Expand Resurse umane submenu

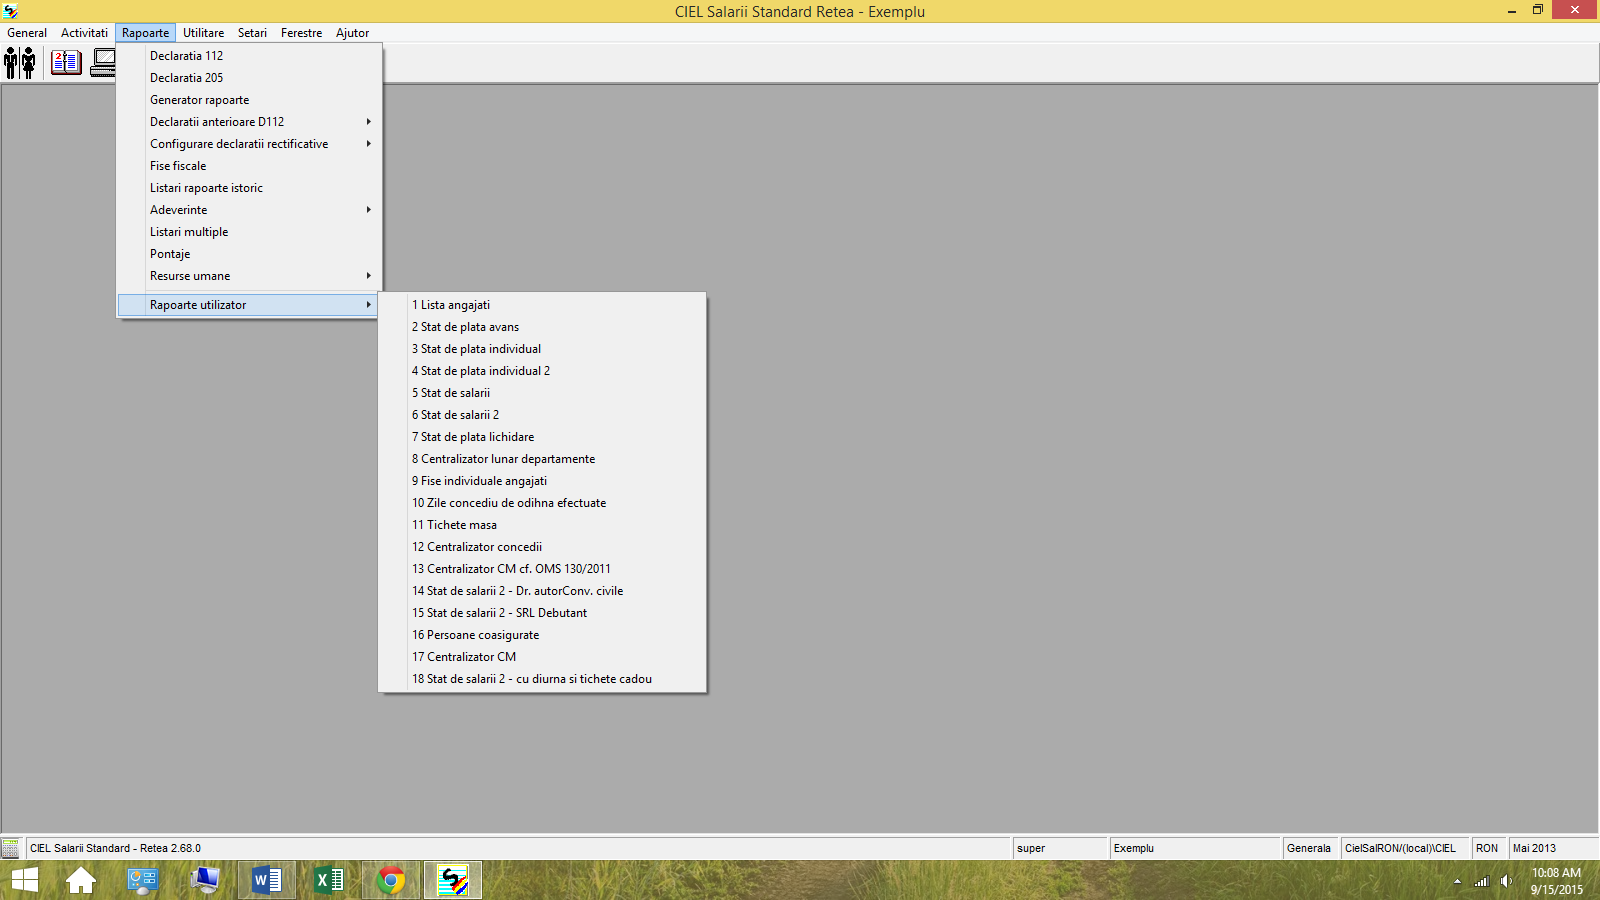[x=248, y=276]
